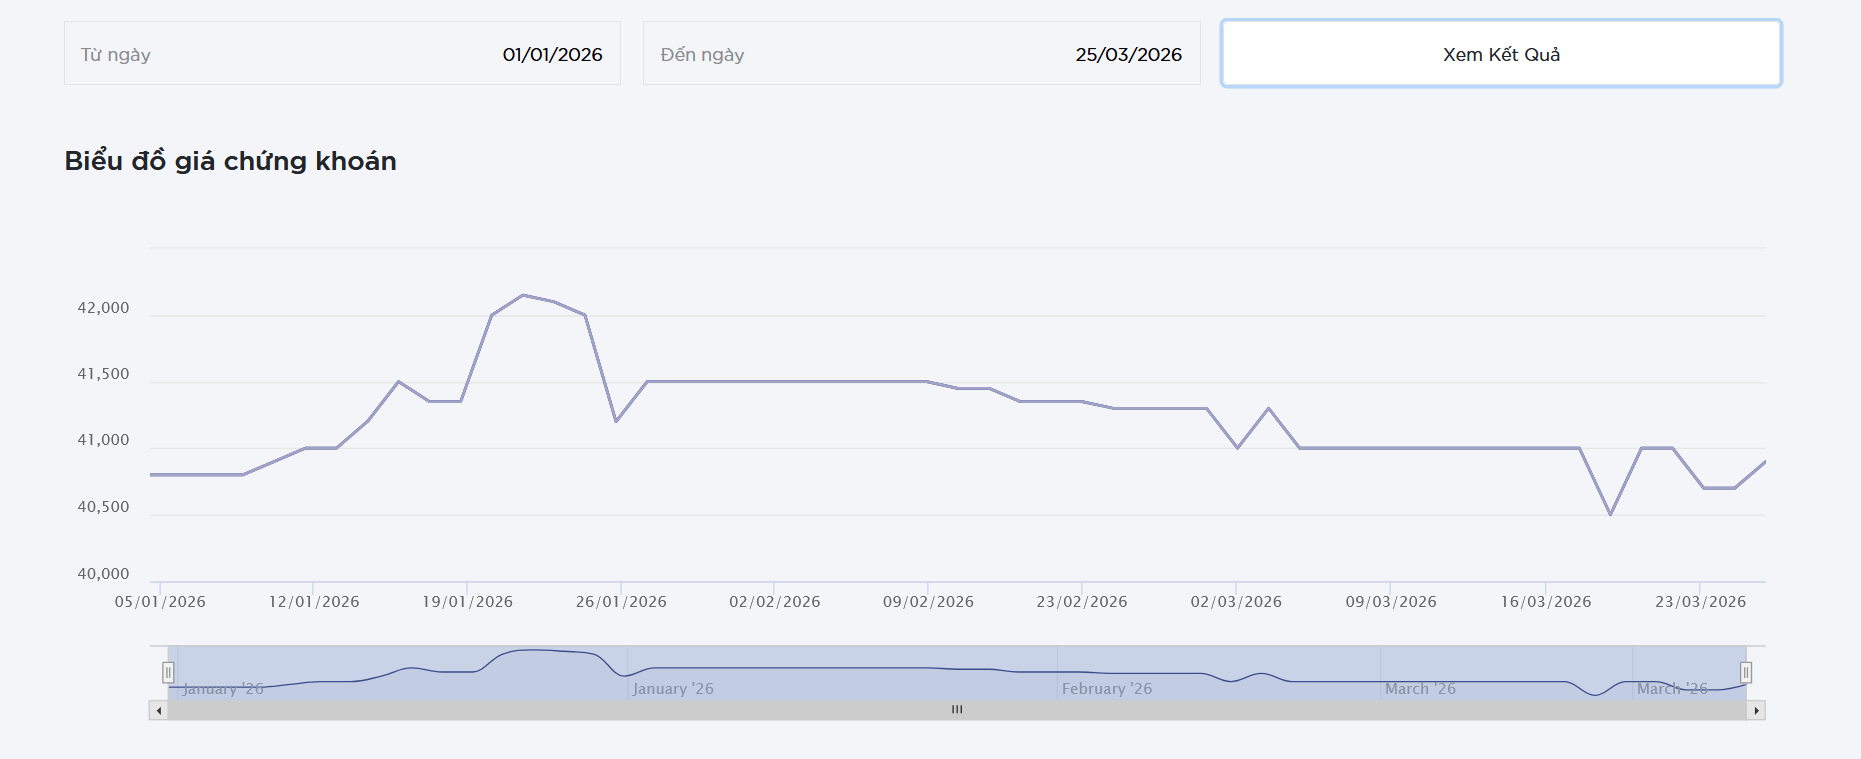This screenshot has height=759, width=1861.
Task: Click the right range handle of the navigator
Action: point(1746,673)
